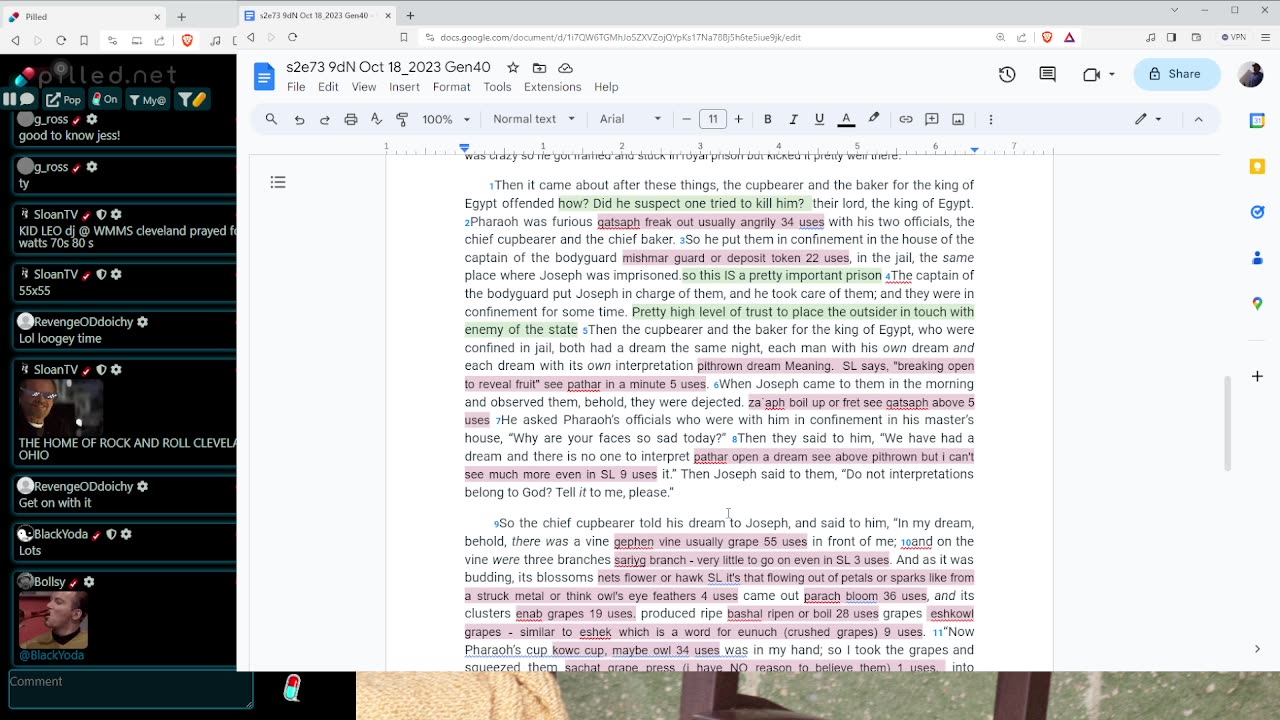Open the File menu
The width and height of the screenshot is (1280, 720).
pyautogui.click(x=296, y=87)
